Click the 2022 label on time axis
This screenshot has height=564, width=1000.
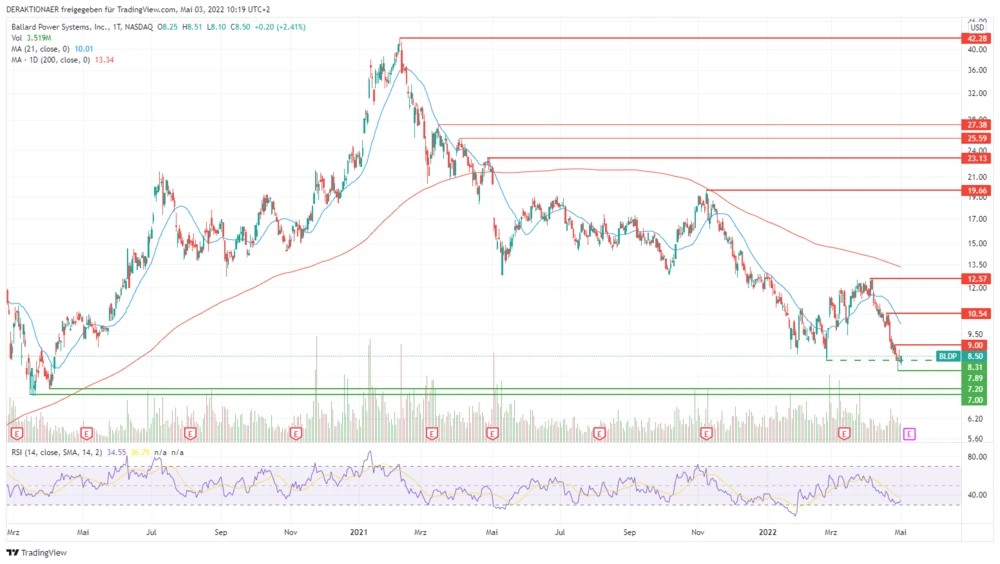pyautogui.click(x=769, y=535)
